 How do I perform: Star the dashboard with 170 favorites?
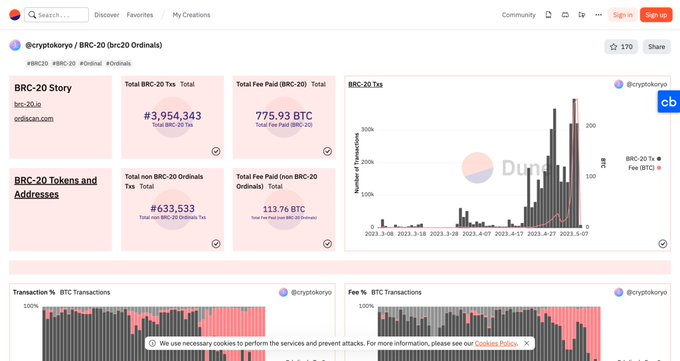621,47
